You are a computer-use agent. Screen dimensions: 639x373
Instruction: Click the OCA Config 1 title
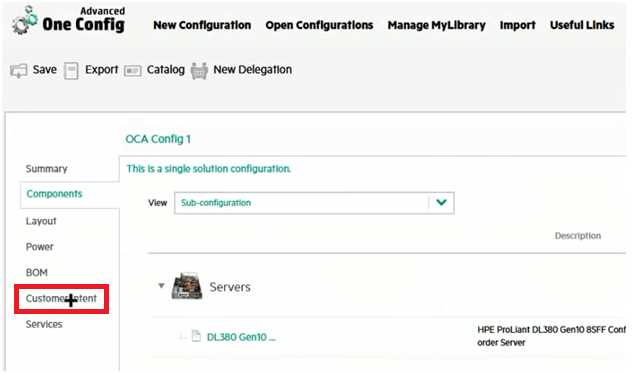click(158, 139)
